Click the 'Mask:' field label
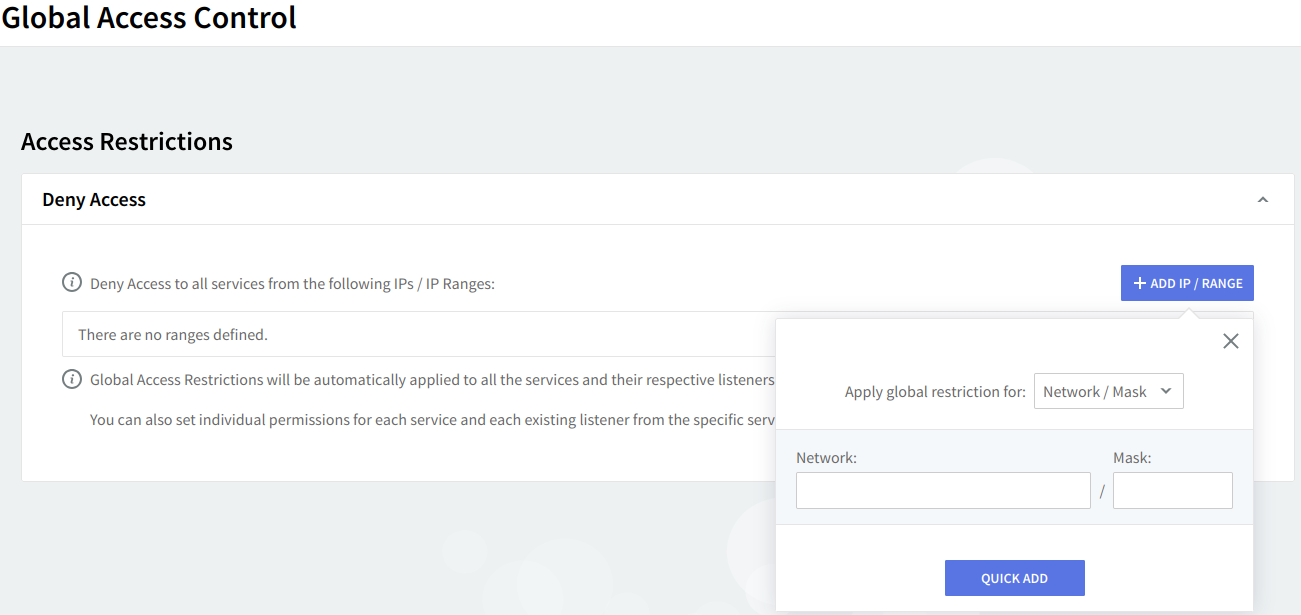 [1132, 458]
